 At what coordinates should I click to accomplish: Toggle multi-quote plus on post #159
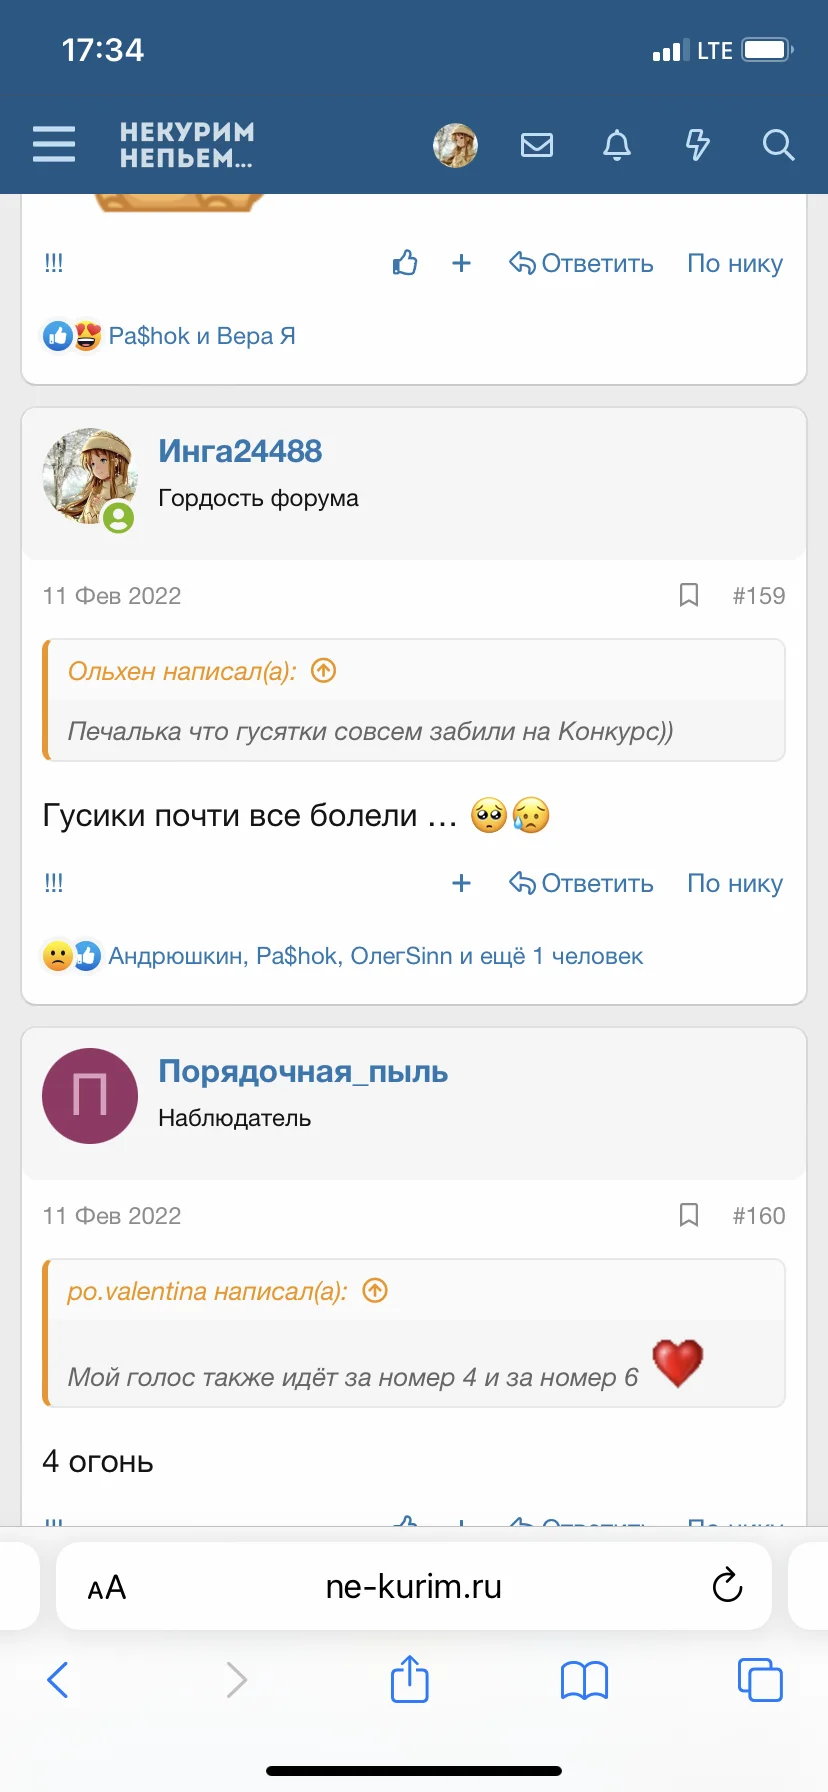pos(461,883)
